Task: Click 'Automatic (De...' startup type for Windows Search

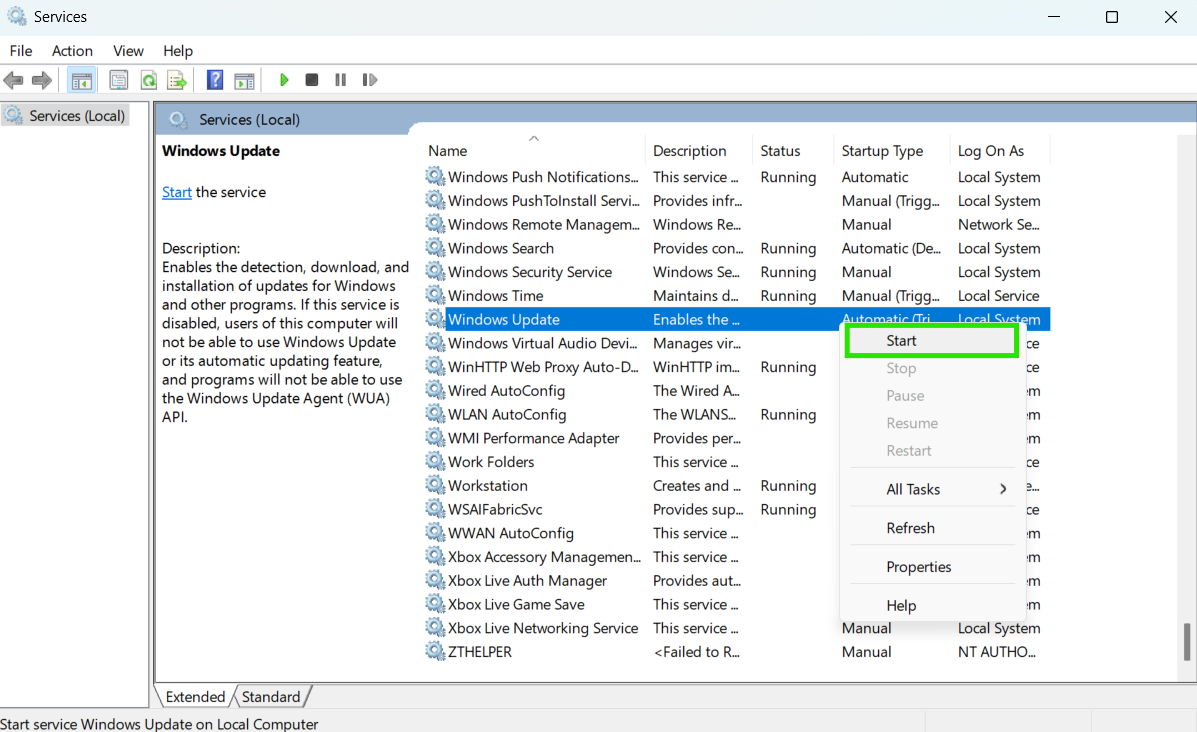Action: [891, 248]
